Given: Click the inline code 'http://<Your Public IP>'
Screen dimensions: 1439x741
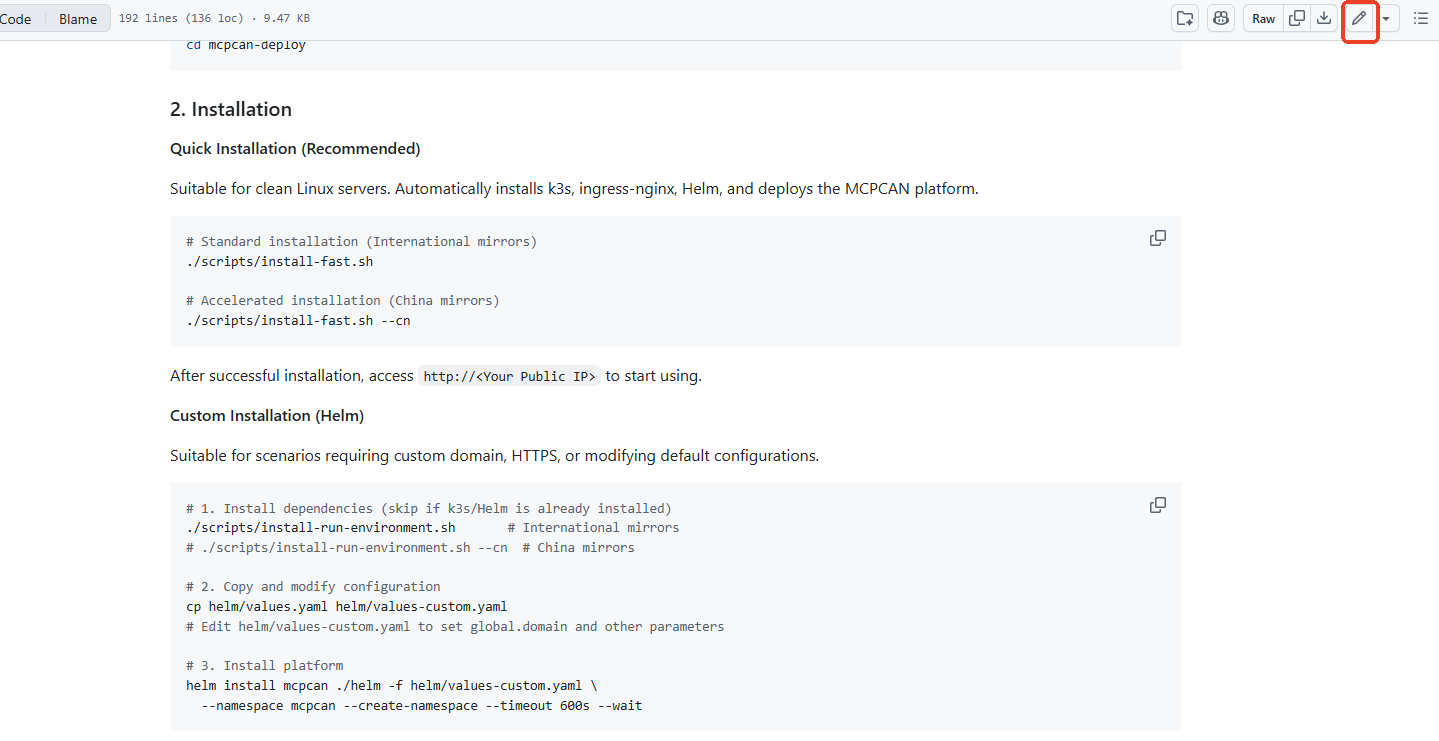Looking at the screenshot, I should pos(509,376).
